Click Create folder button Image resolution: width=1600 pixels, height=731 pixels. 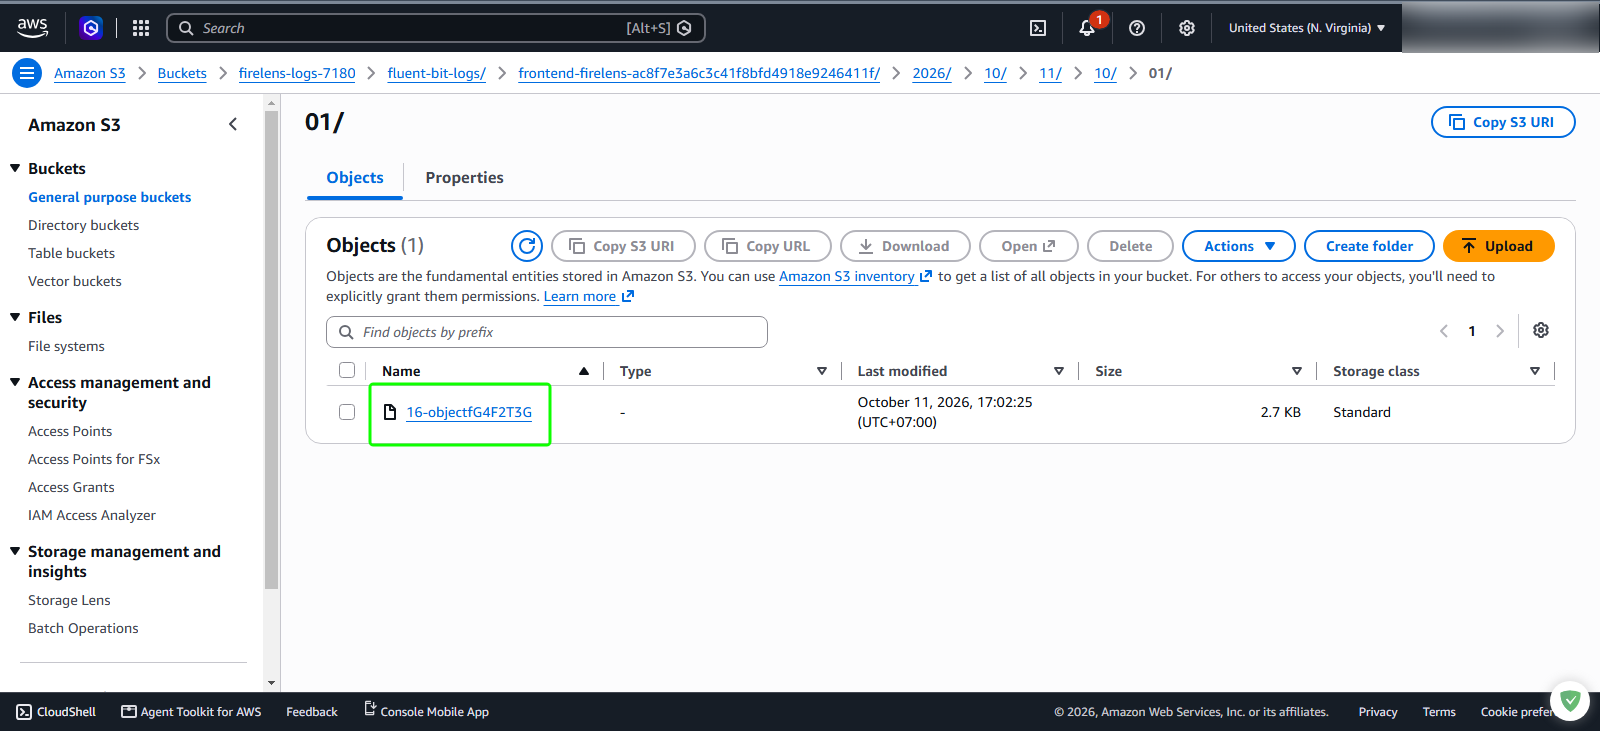(x=1369, y=246)
